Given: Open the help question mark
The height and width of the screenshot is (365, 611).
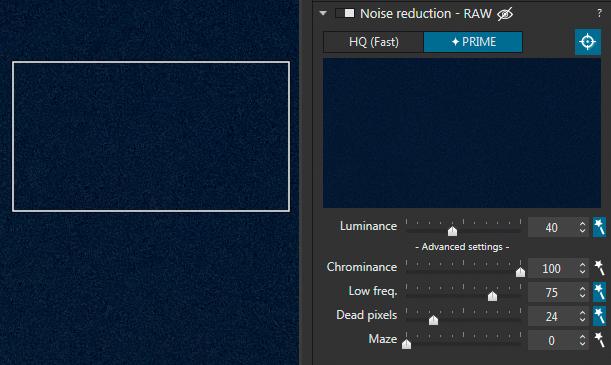Looking at the screenshot, I should pos(599,13).
